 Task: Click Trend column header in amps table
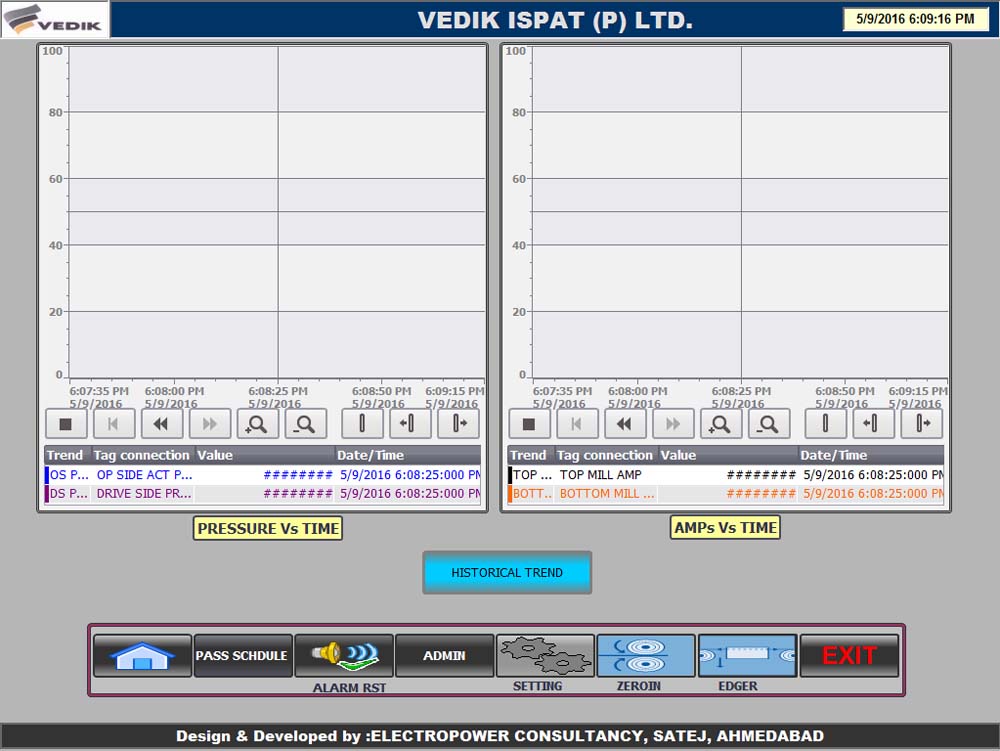coord(529,455)
